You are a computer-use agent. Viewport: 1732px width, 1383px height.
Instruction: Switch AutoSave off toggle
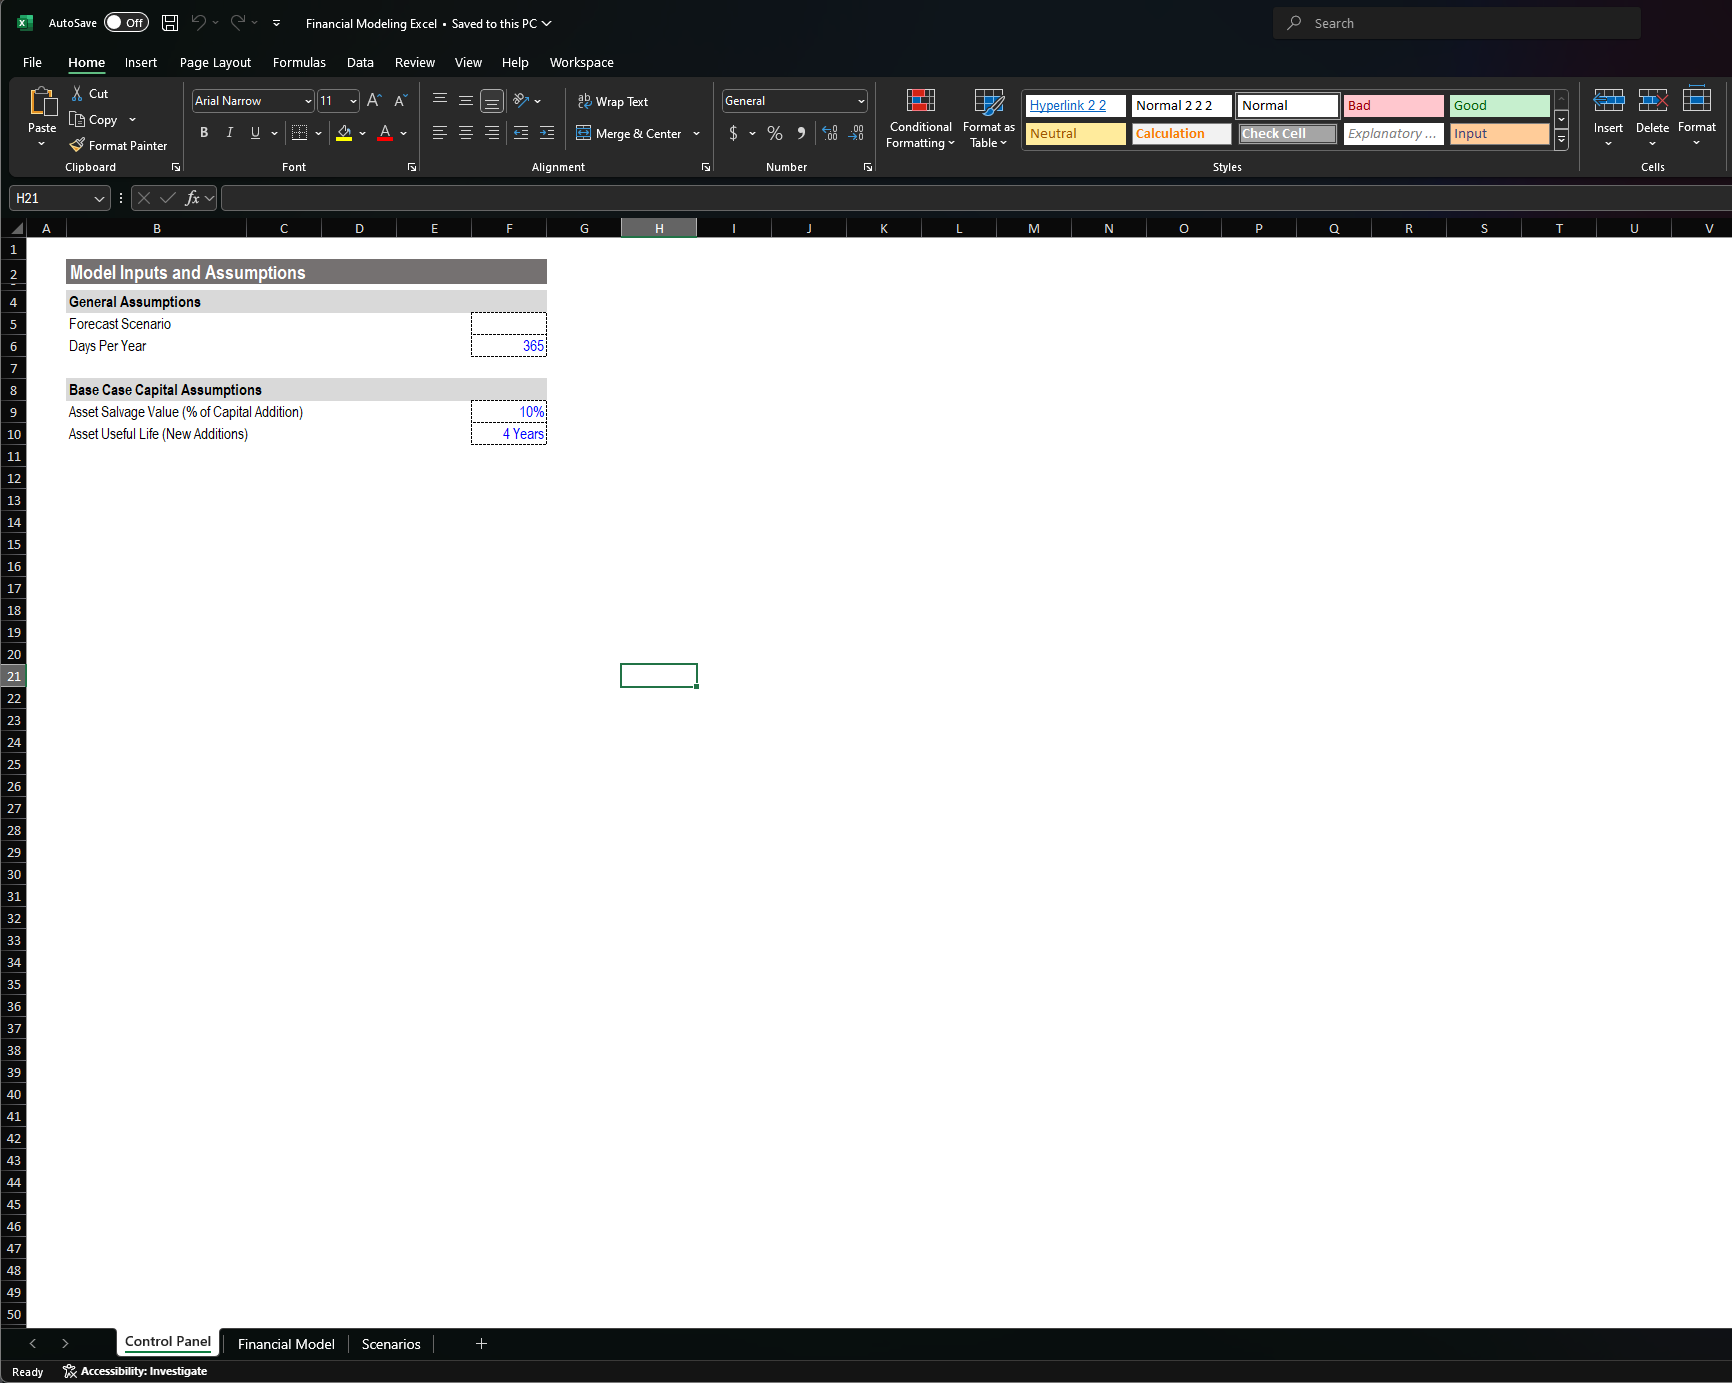click(126, 22)
